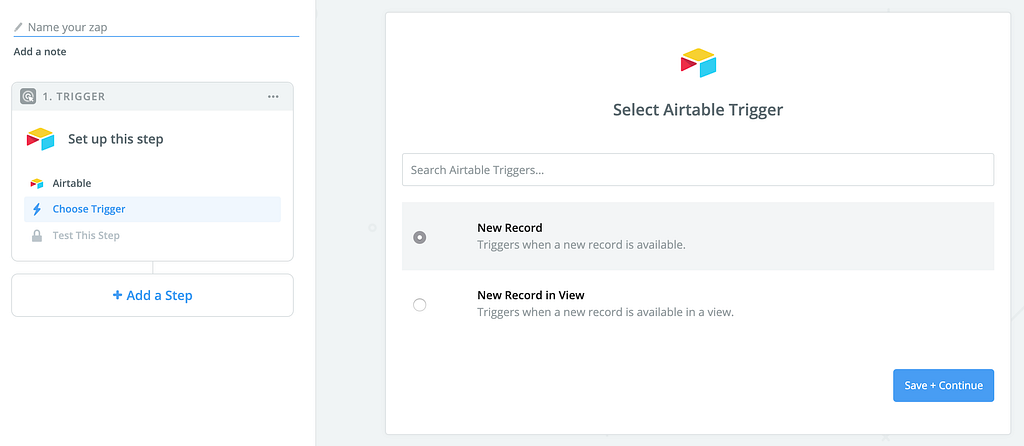Click the small Airtable icon in step list
This screenshot has width=1024, height=446.
[37, 183]
